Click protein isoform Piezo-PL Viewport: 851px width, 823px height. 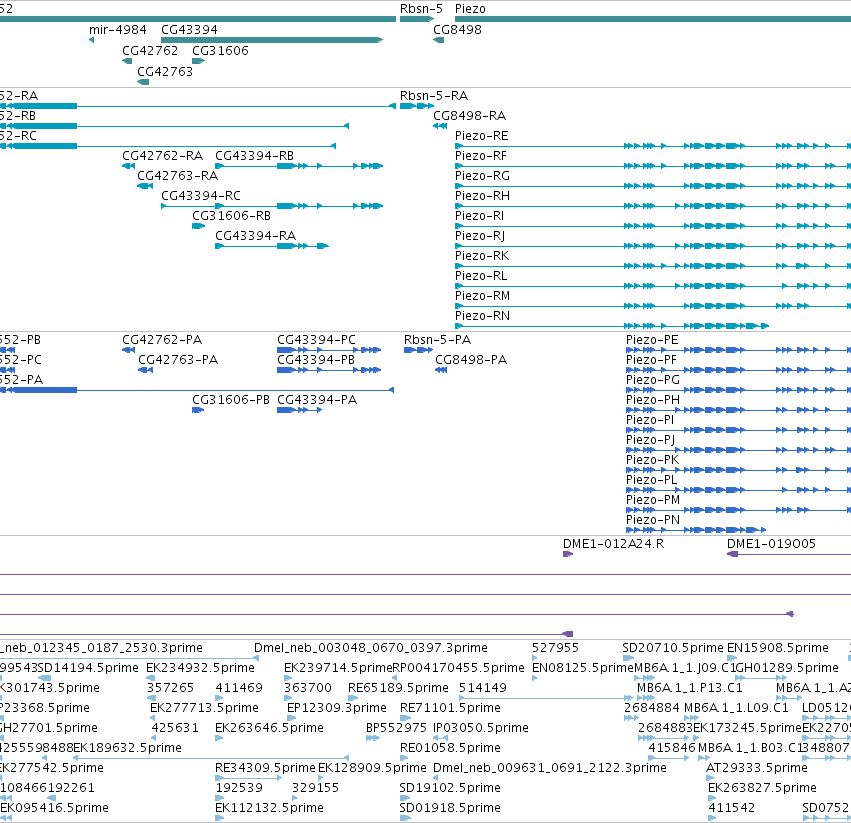pyautogui.click(x=651, y=480)
